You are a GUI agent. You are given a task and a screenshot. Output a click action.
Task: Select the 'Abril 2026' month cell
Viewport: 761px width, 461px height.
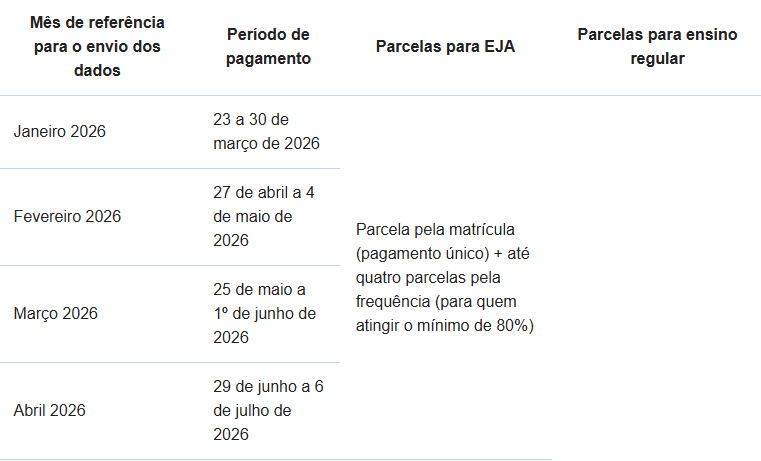(x=50, y=410)
